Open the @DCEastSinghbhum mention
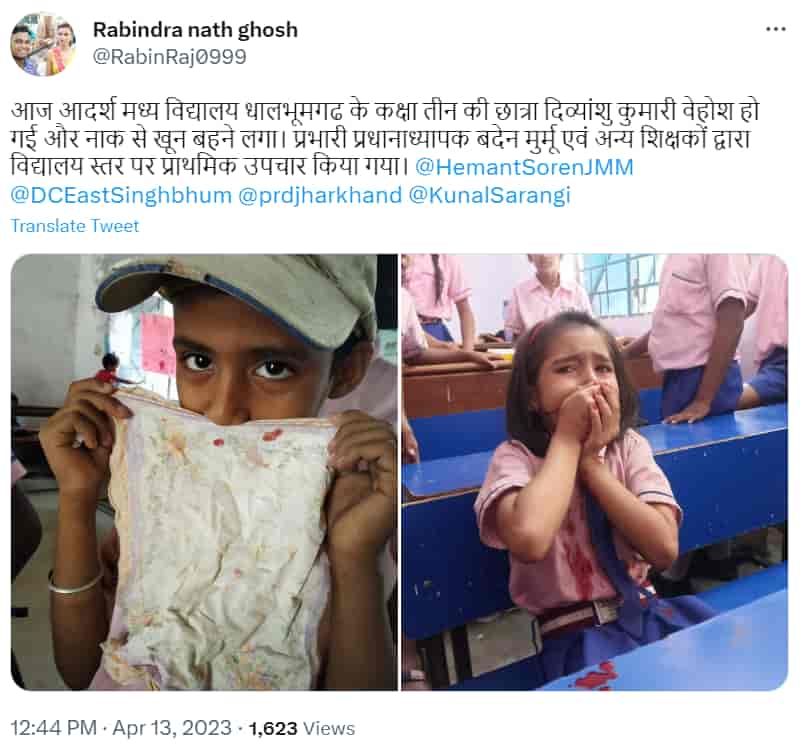 (x=121, y=196)
